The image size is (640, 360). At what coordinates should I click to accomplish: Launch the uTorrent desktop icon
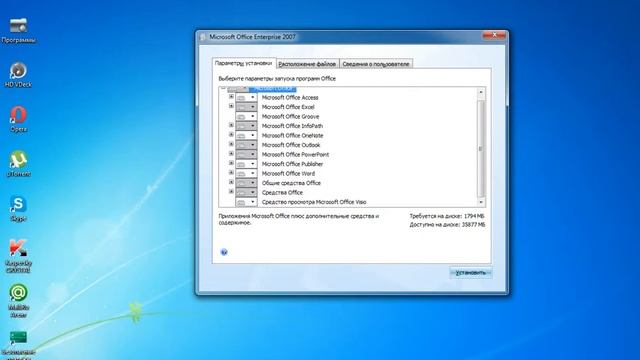click(x=18, y=164)
